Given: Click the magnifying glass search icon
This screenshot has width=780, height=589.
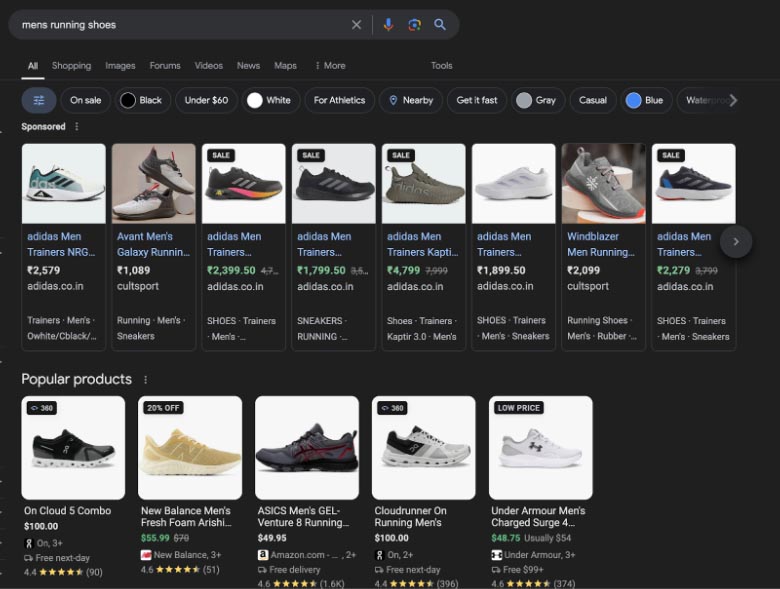Looking at the screenshot, I should [440, 24].
